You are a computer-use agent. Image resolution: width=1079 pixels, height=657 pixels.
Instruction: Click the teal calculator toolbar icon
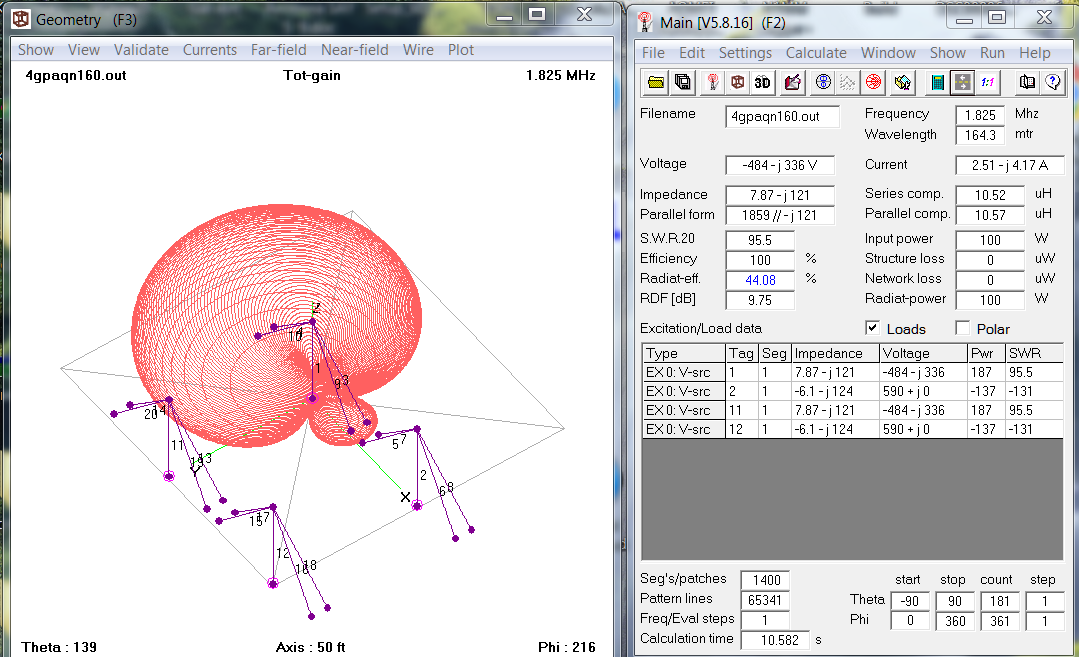[937, 83]
